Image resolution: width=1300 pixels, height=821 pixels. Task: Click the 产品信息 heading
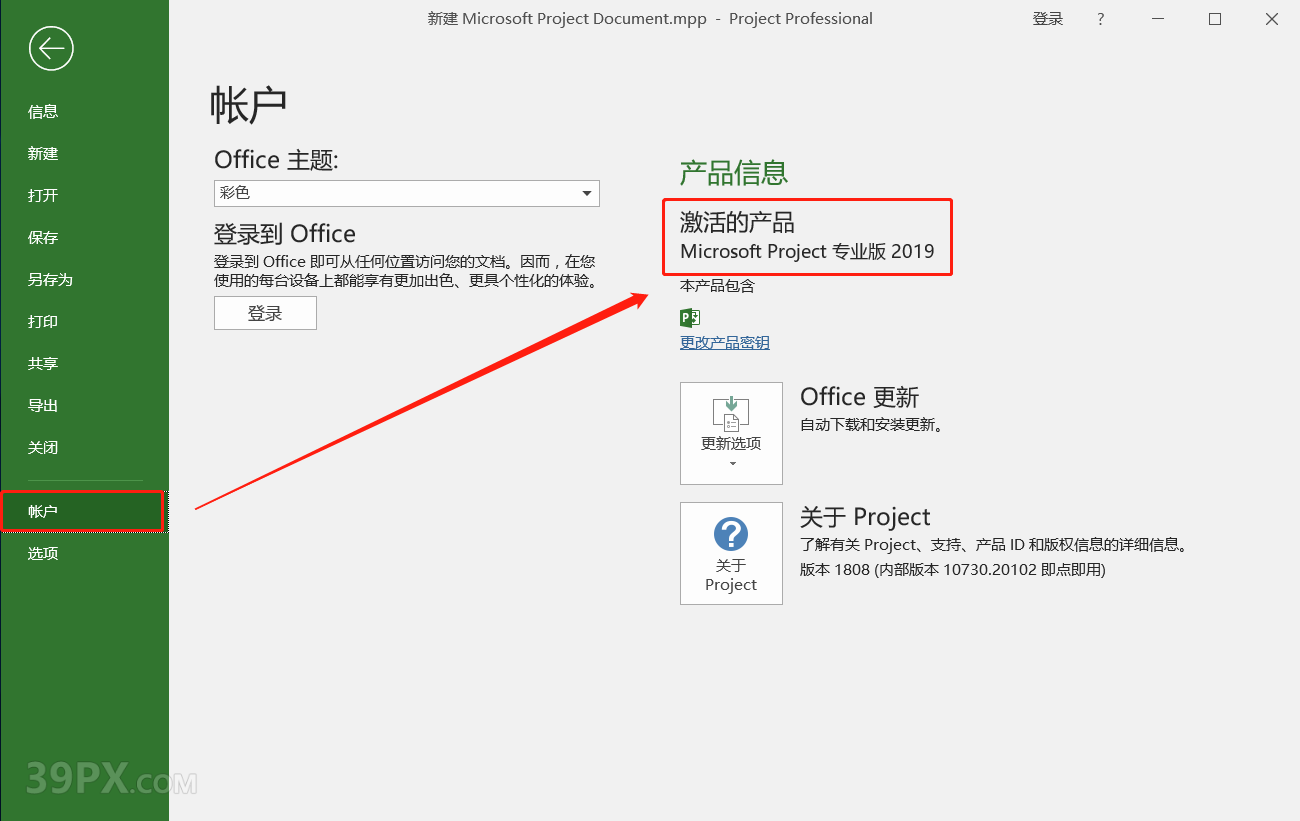[x=734, y=173]
